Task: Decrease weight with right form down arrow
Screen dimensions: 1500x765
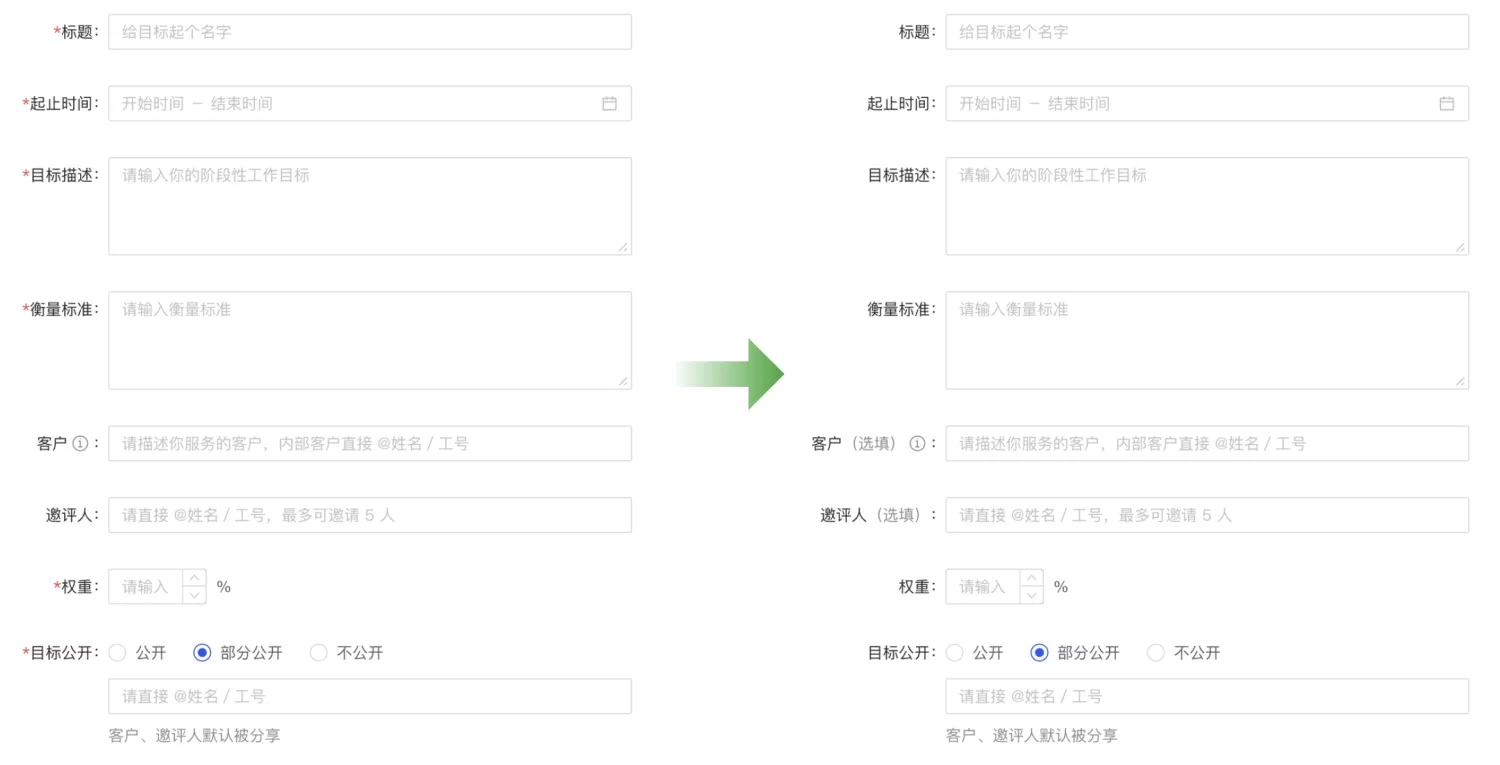Action: (1031, 595)
